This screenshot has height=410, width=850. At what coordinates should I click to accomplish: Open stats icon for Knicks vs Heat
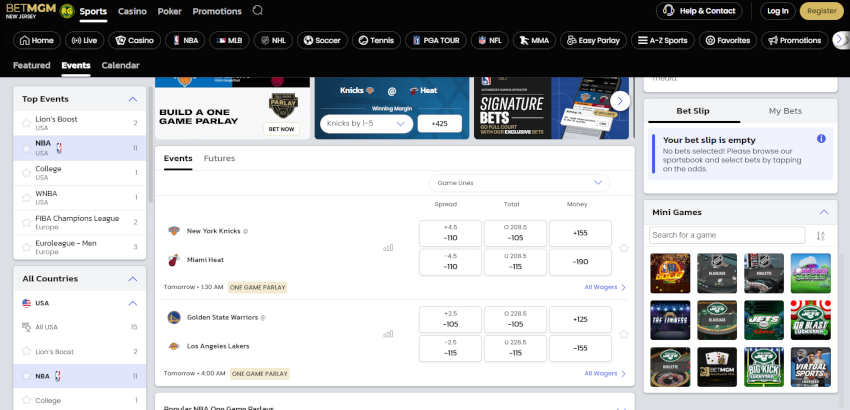[388, 248]
